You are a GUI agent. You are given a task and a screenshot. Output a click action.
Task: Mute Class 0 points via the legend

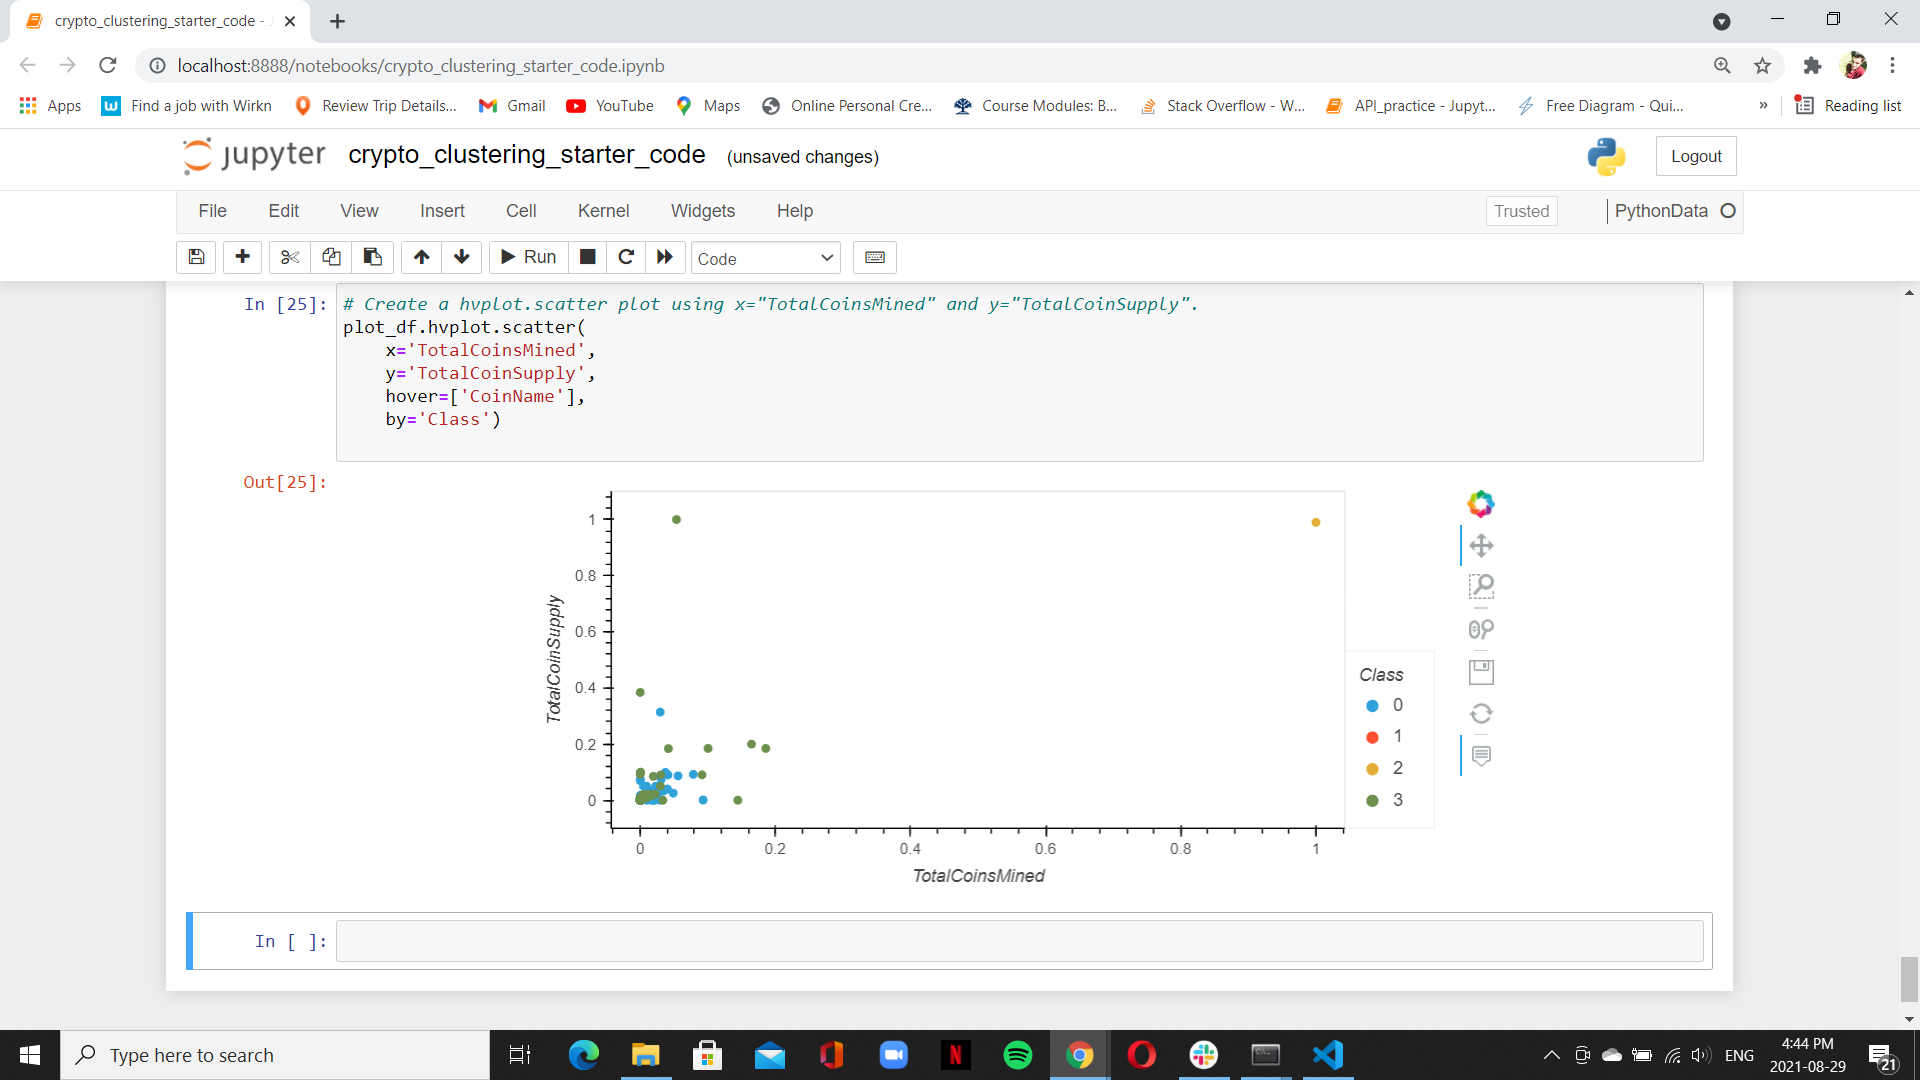1384,705
